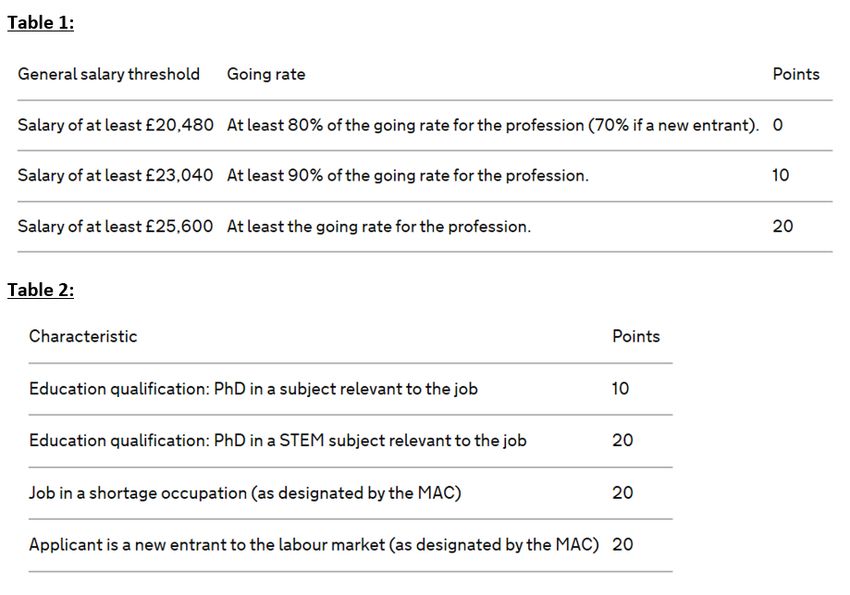Select the 'General salary threshold' column header

point(108,74)
